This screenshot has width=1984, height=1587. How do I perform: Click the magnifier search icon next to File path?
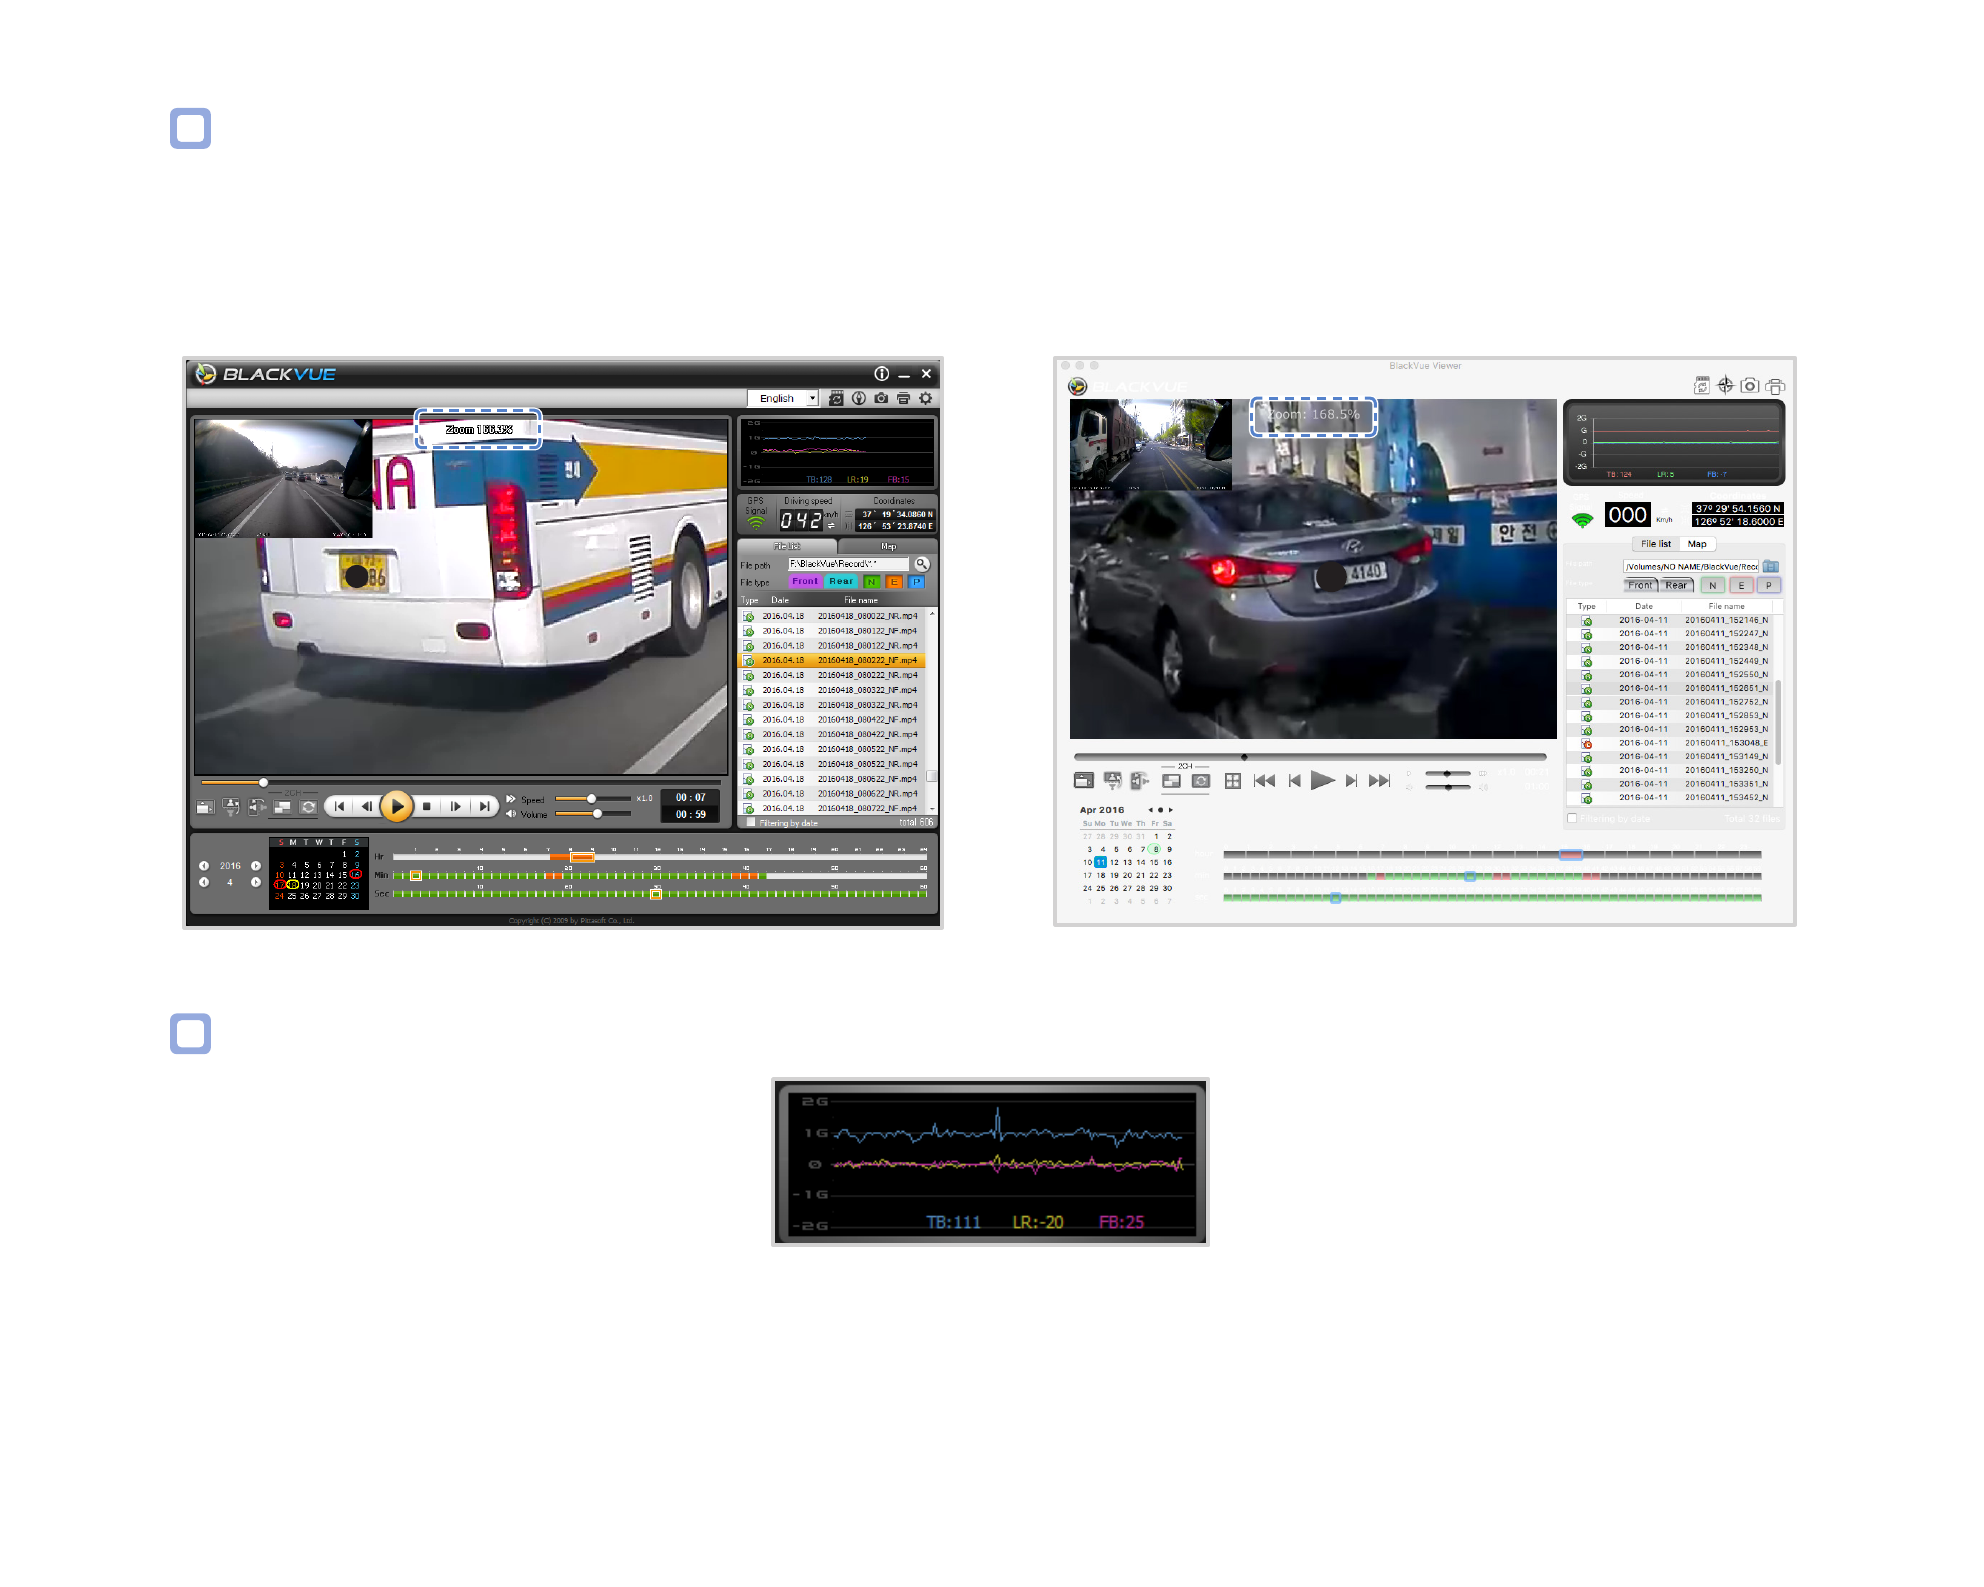click(x=922, y=564)
